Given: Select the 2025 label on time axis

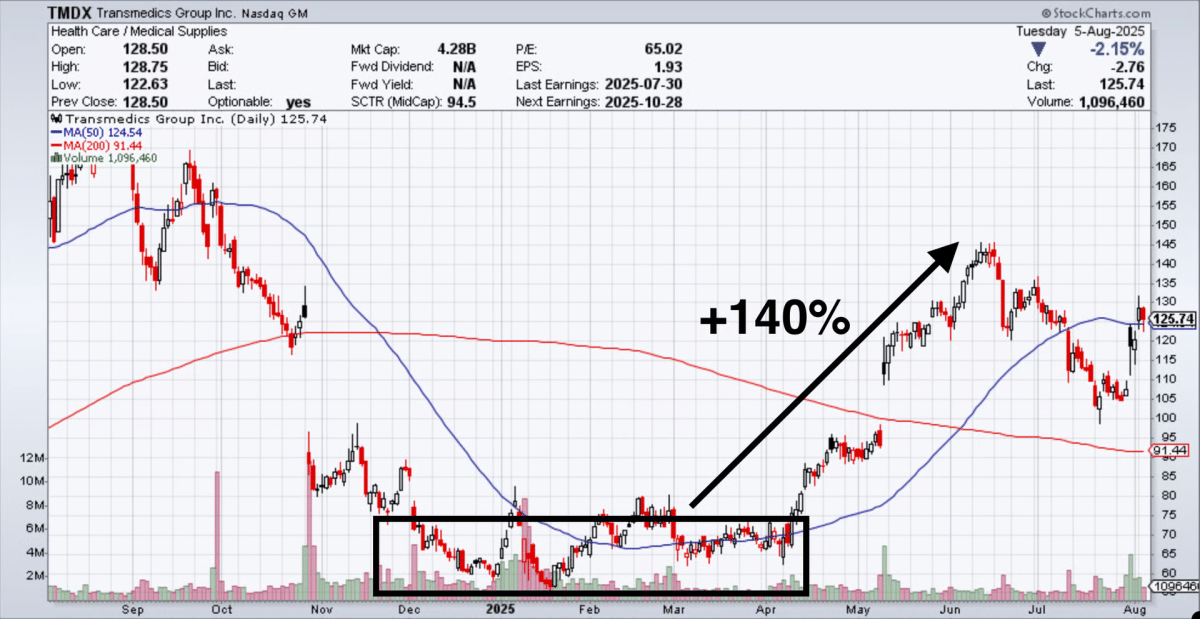Looking at the screenshot, I should tap(499, 607).
